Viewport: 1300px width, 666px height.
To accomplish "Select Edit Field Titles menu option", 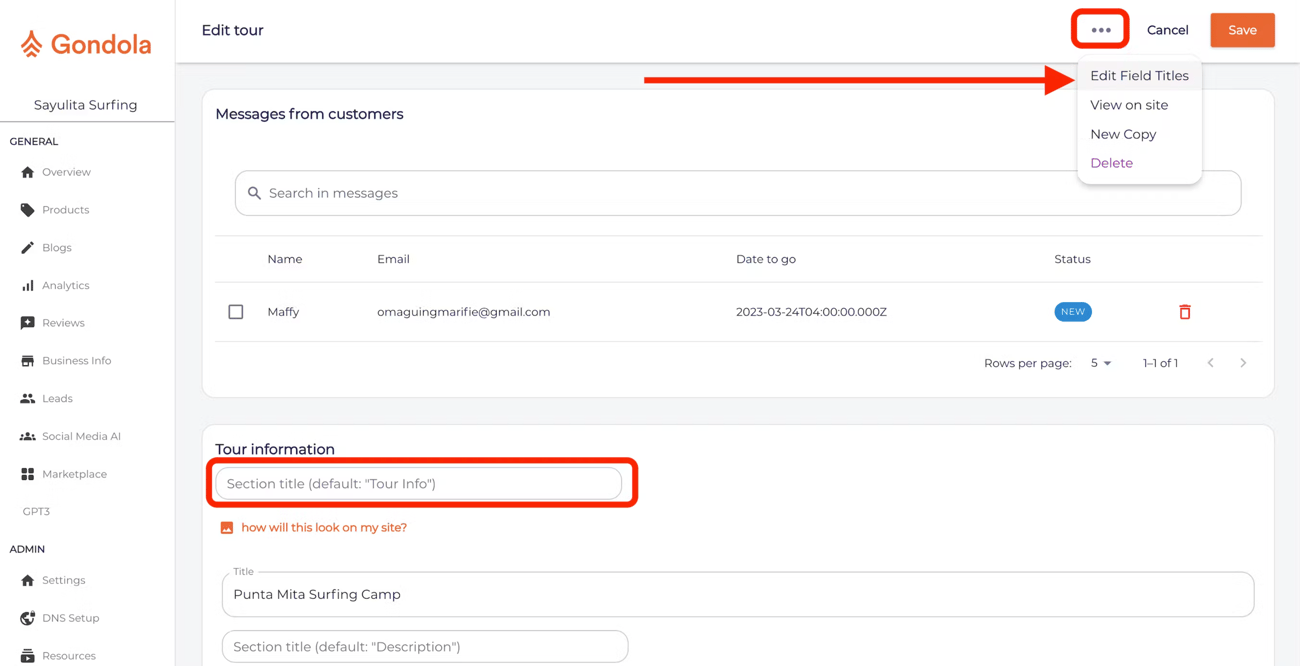I will click(x=1139, y=76).
